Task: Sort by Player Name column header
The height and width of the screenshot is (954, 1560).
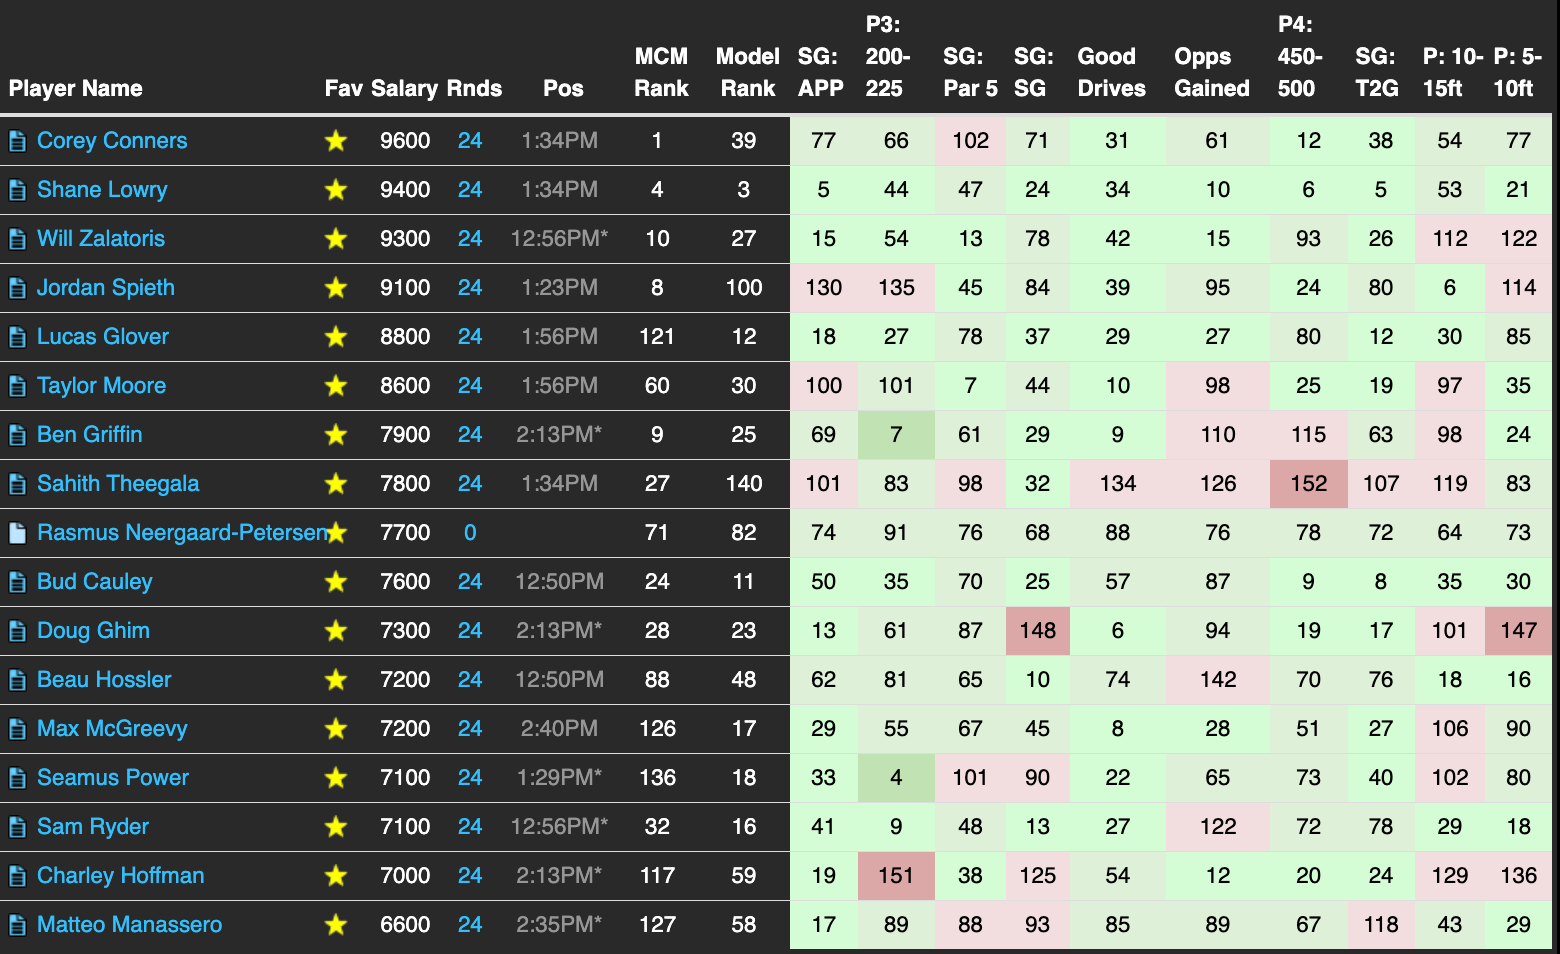Action: point(75,88)
